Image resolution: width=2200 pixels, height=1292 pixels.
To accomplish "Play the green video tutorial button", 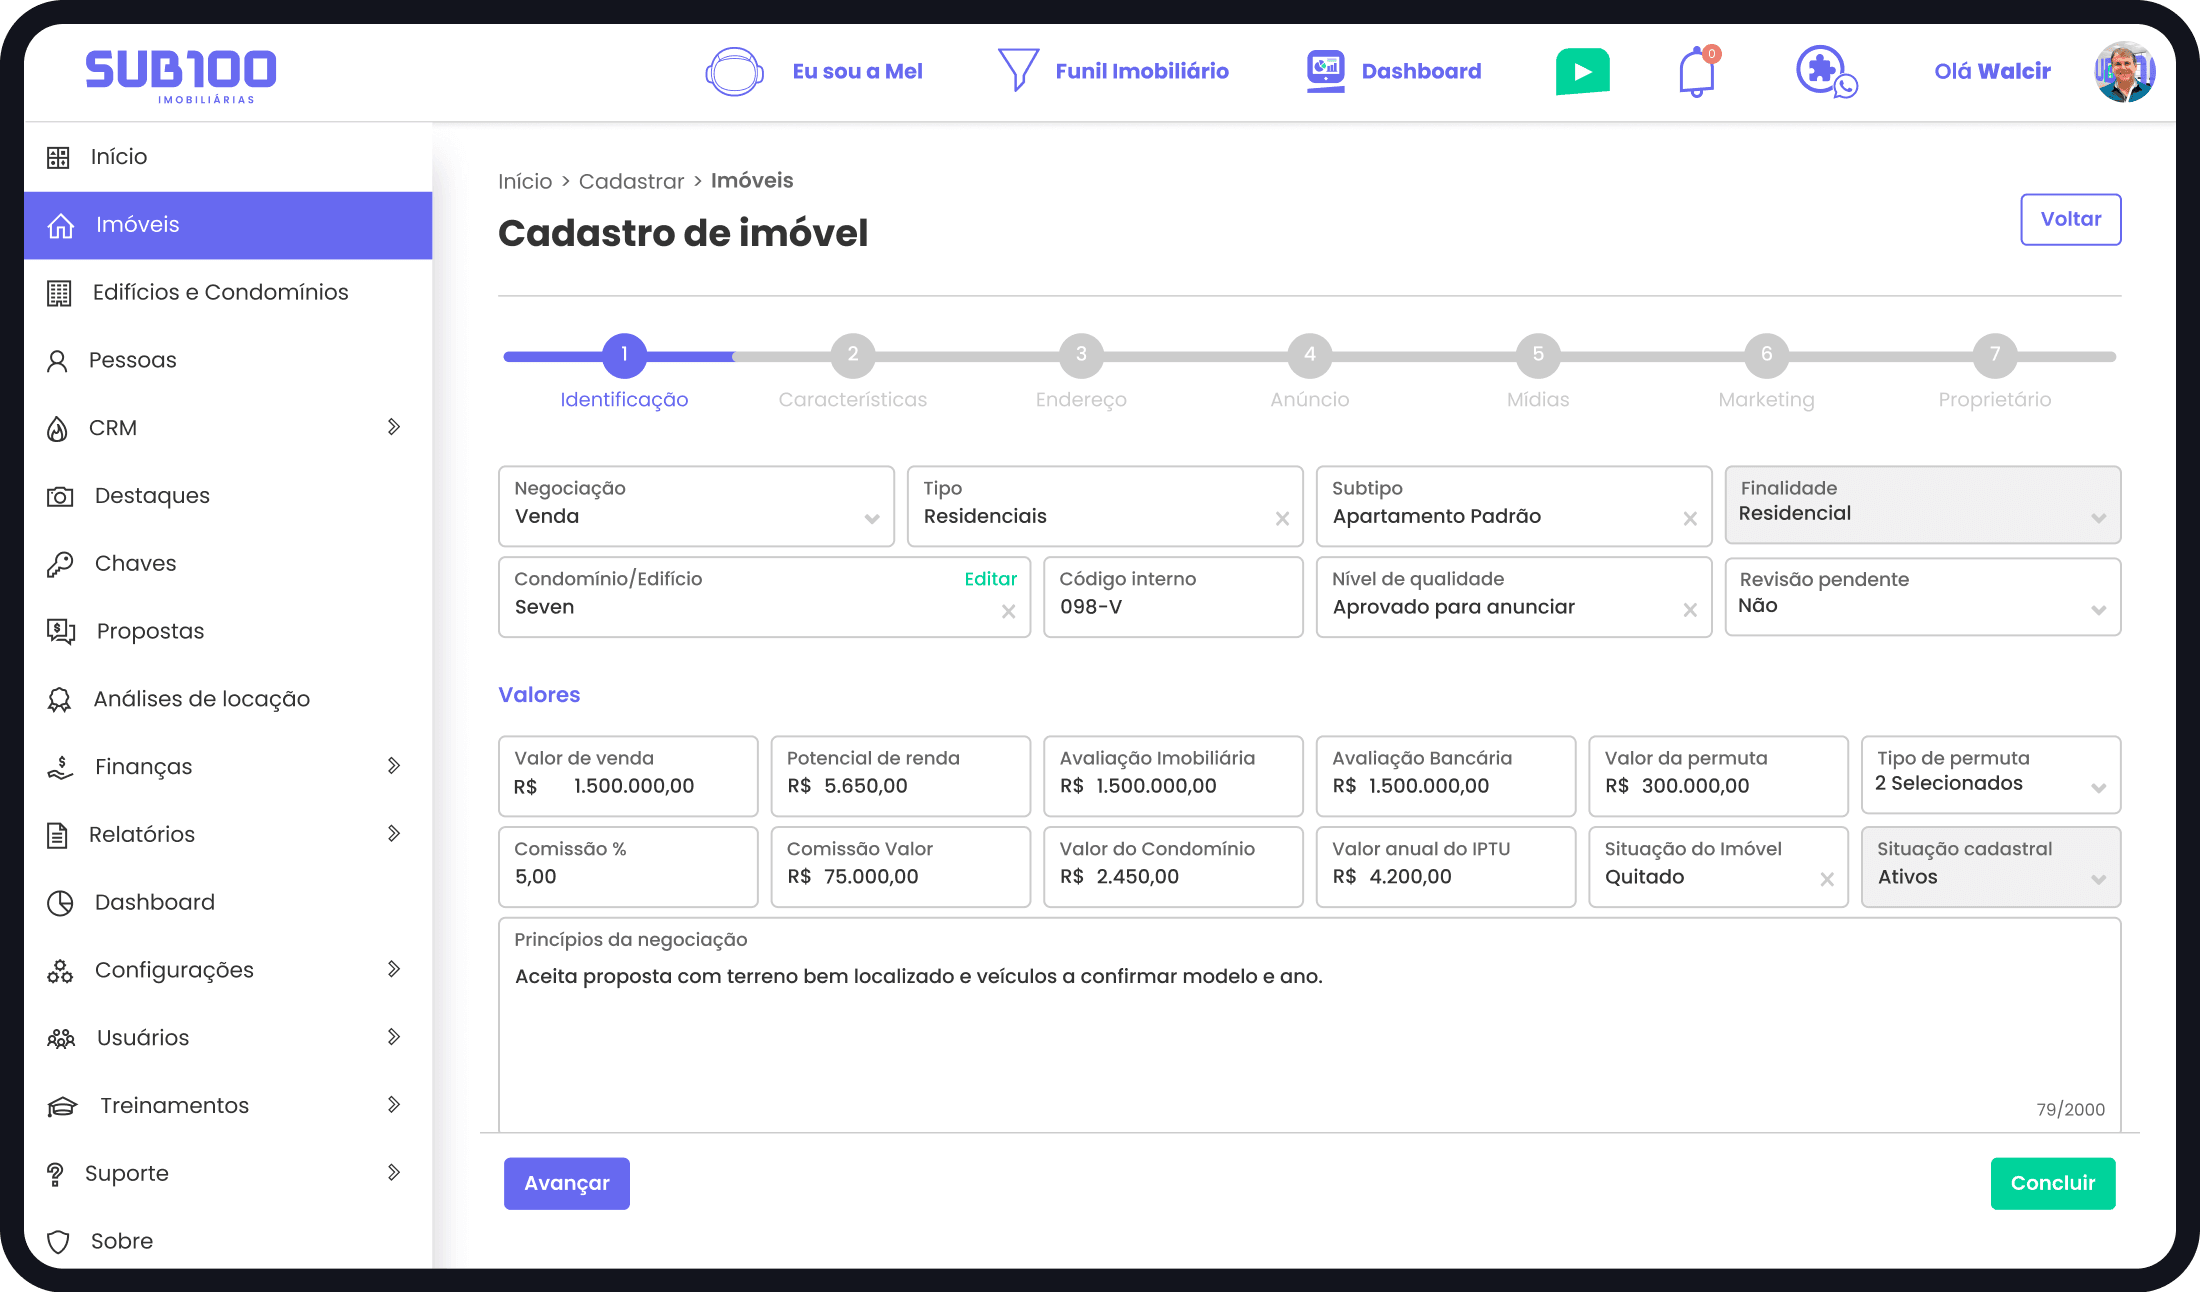I will (1582, 72).
